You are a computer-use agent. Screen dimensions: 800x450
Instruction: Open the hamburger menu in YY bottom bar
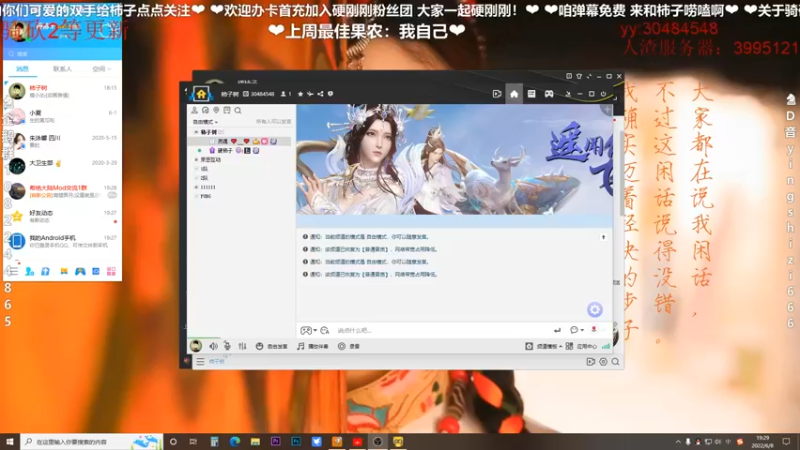tap(201, 361)
